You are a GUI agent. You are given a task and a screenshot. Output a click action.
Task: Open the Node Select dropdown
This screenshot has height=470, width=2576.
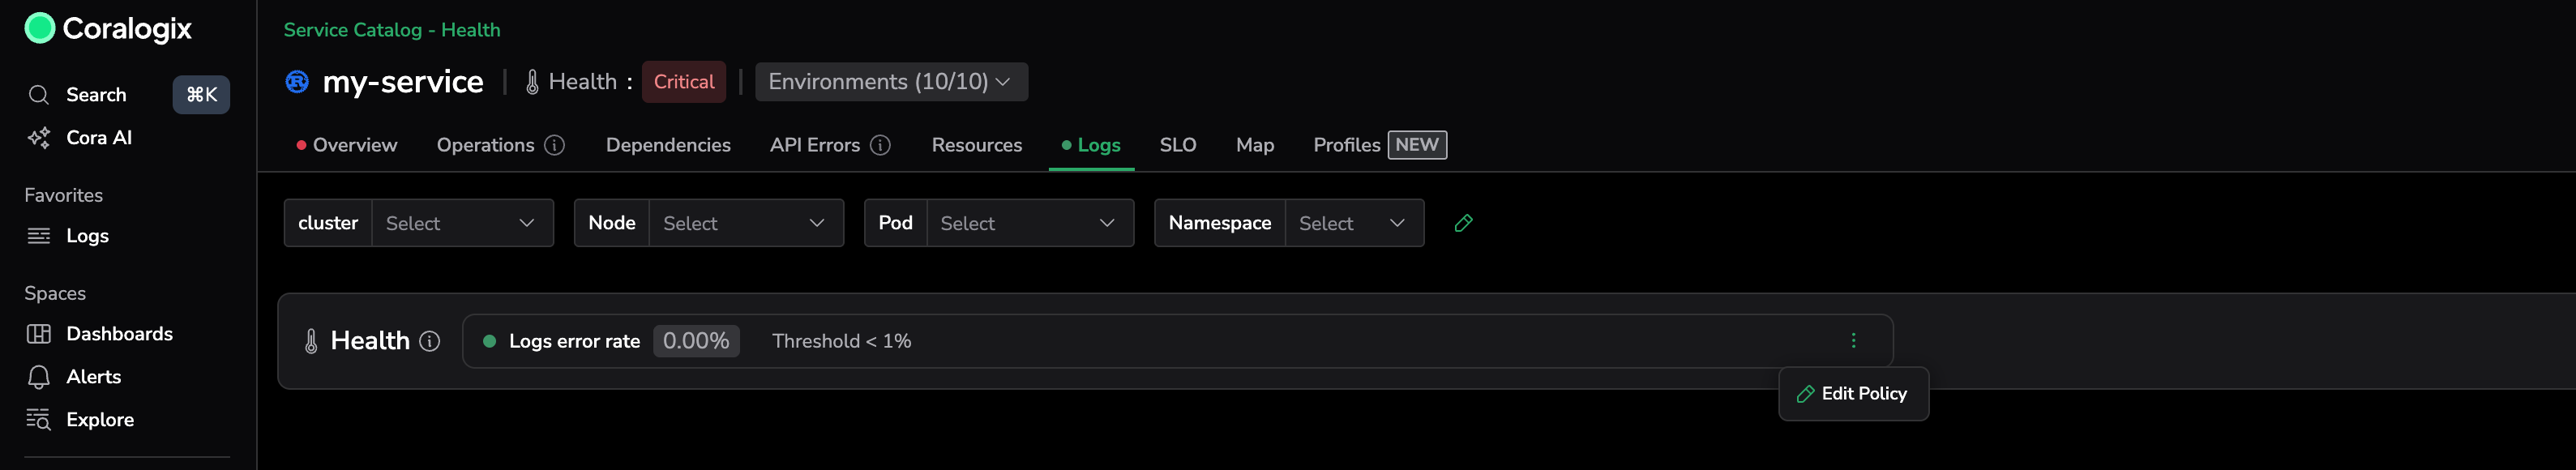click(745, 224)
